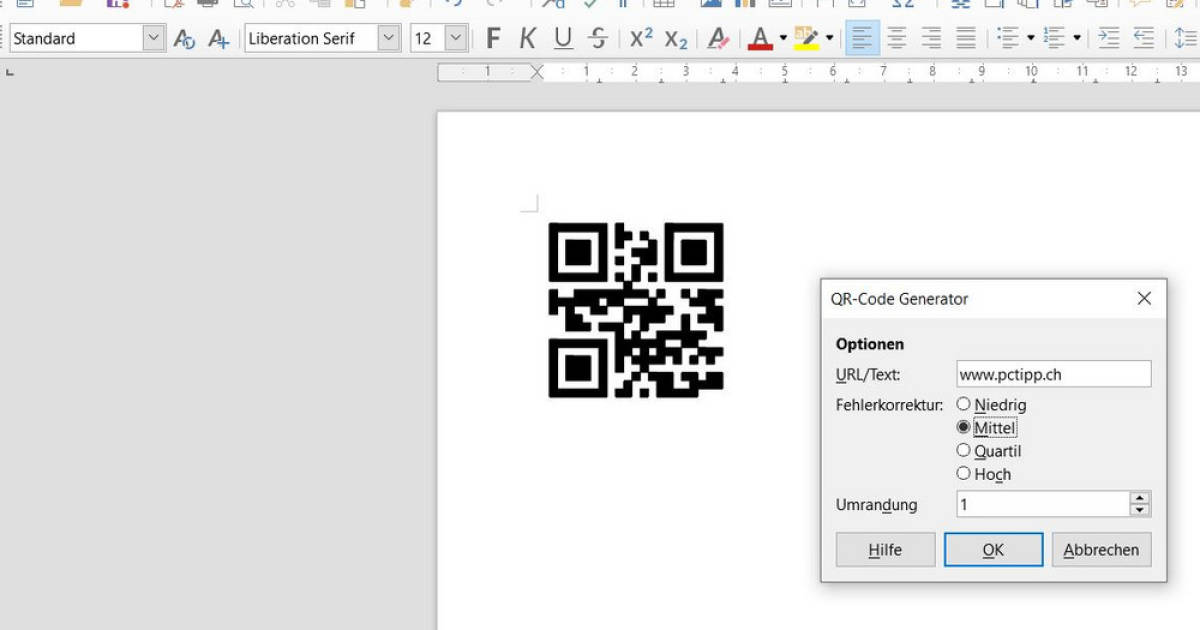
Task: Confirm QR code settings with OK
Action: pyautogui.click(x=993, y=549)
